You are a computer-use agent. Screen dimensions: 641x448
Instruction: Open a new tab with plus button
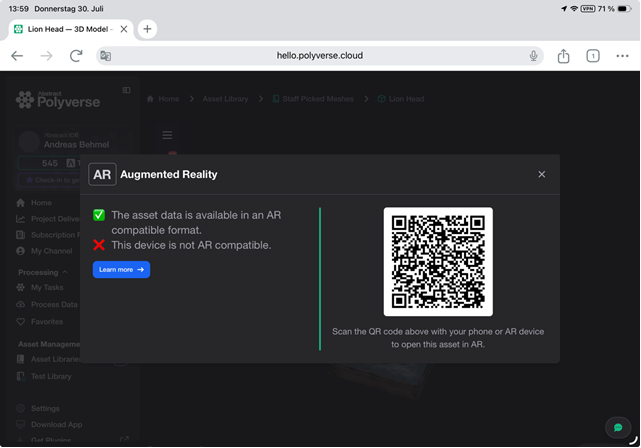[147, 29]
